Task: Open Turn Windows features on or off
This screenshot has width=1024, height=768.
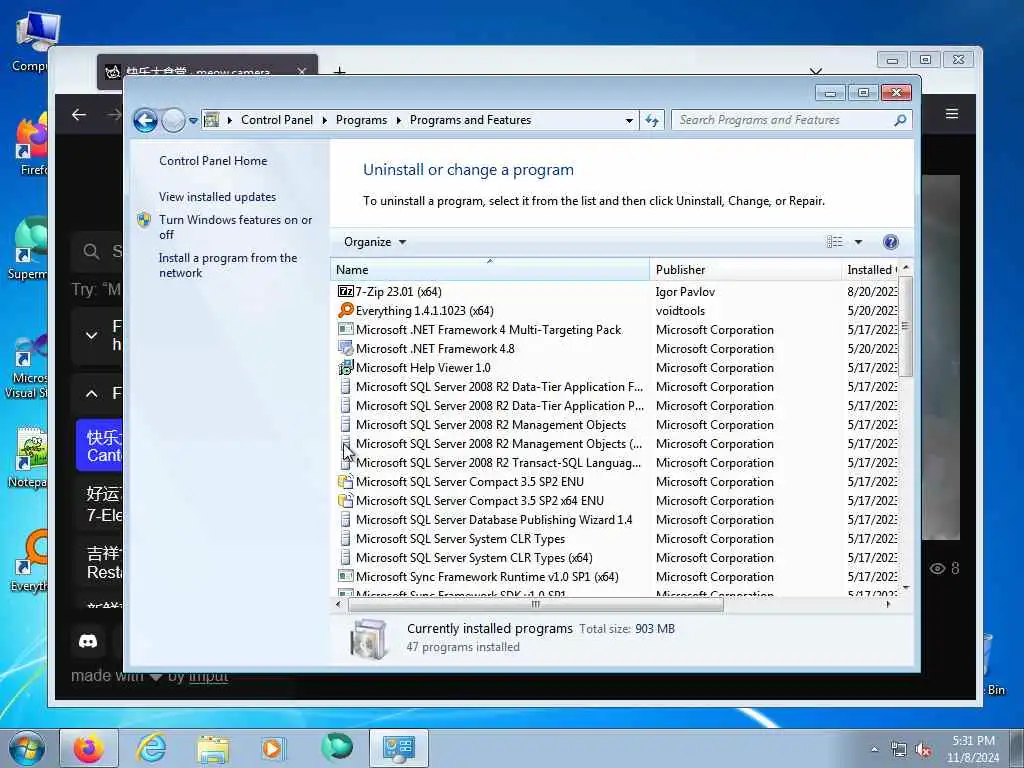Action: pos(235,227)
